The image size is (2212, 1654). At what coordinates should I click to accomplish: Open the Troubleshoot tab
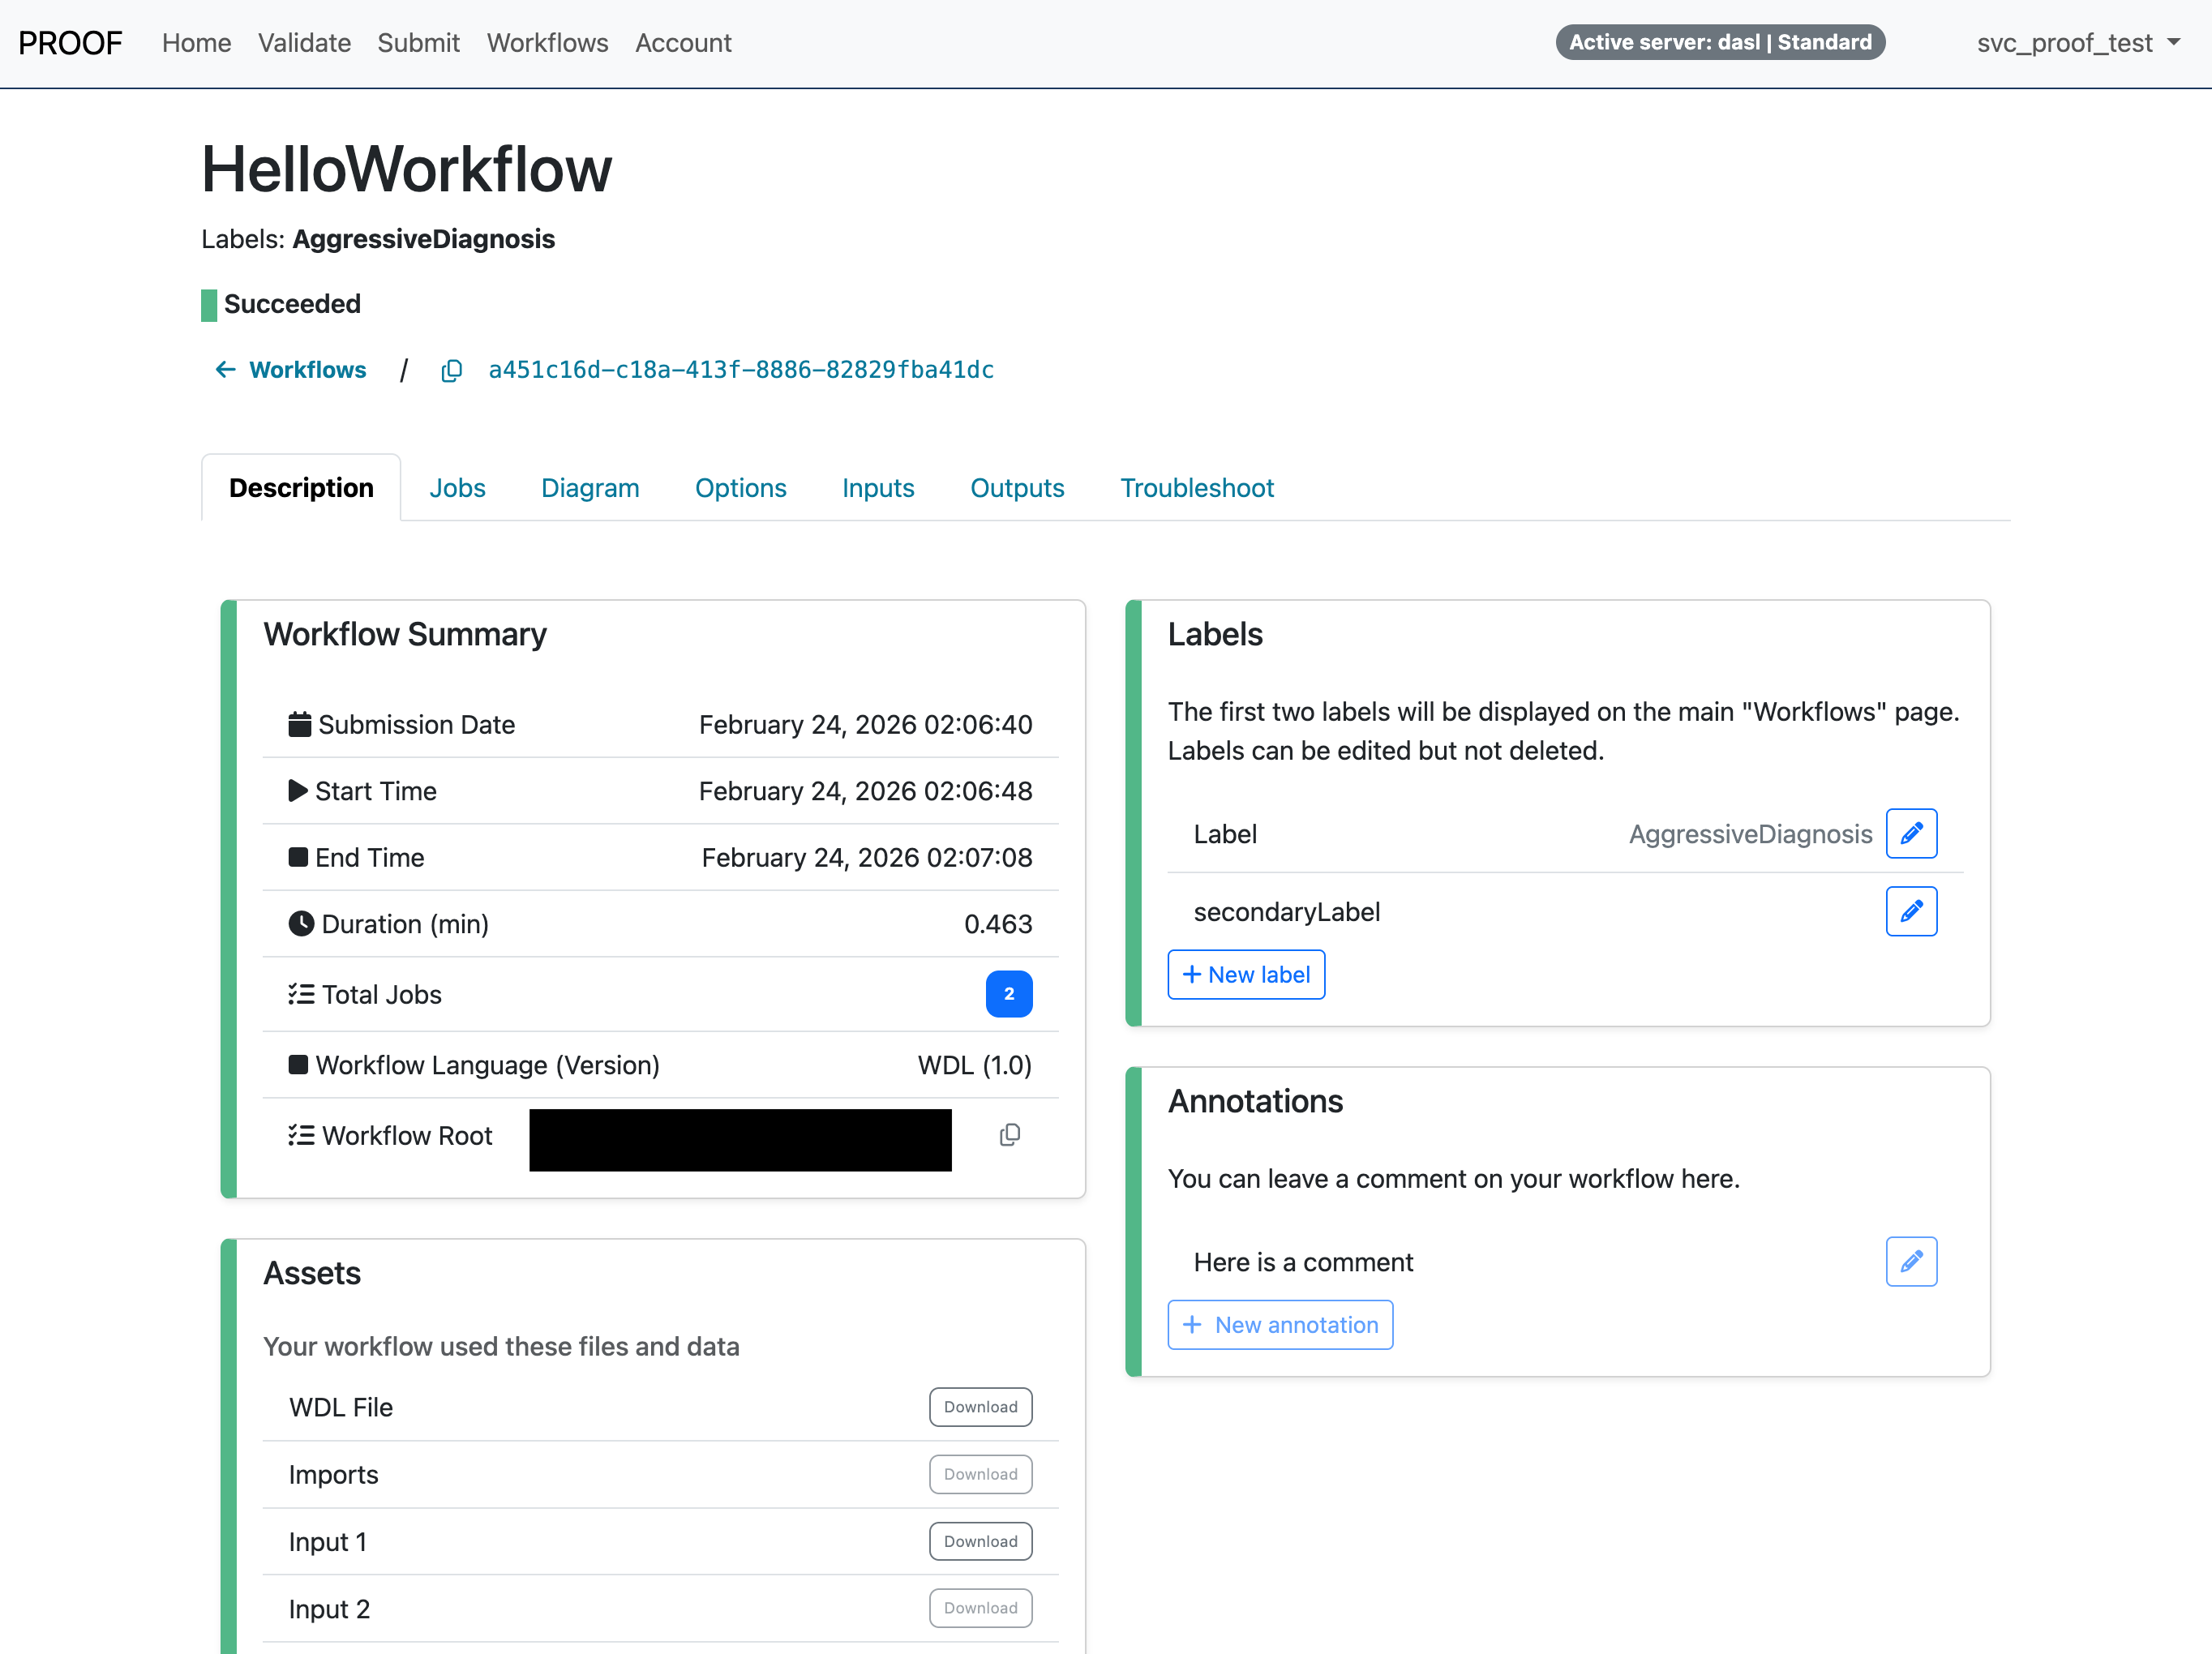(x=1196, y=488)
